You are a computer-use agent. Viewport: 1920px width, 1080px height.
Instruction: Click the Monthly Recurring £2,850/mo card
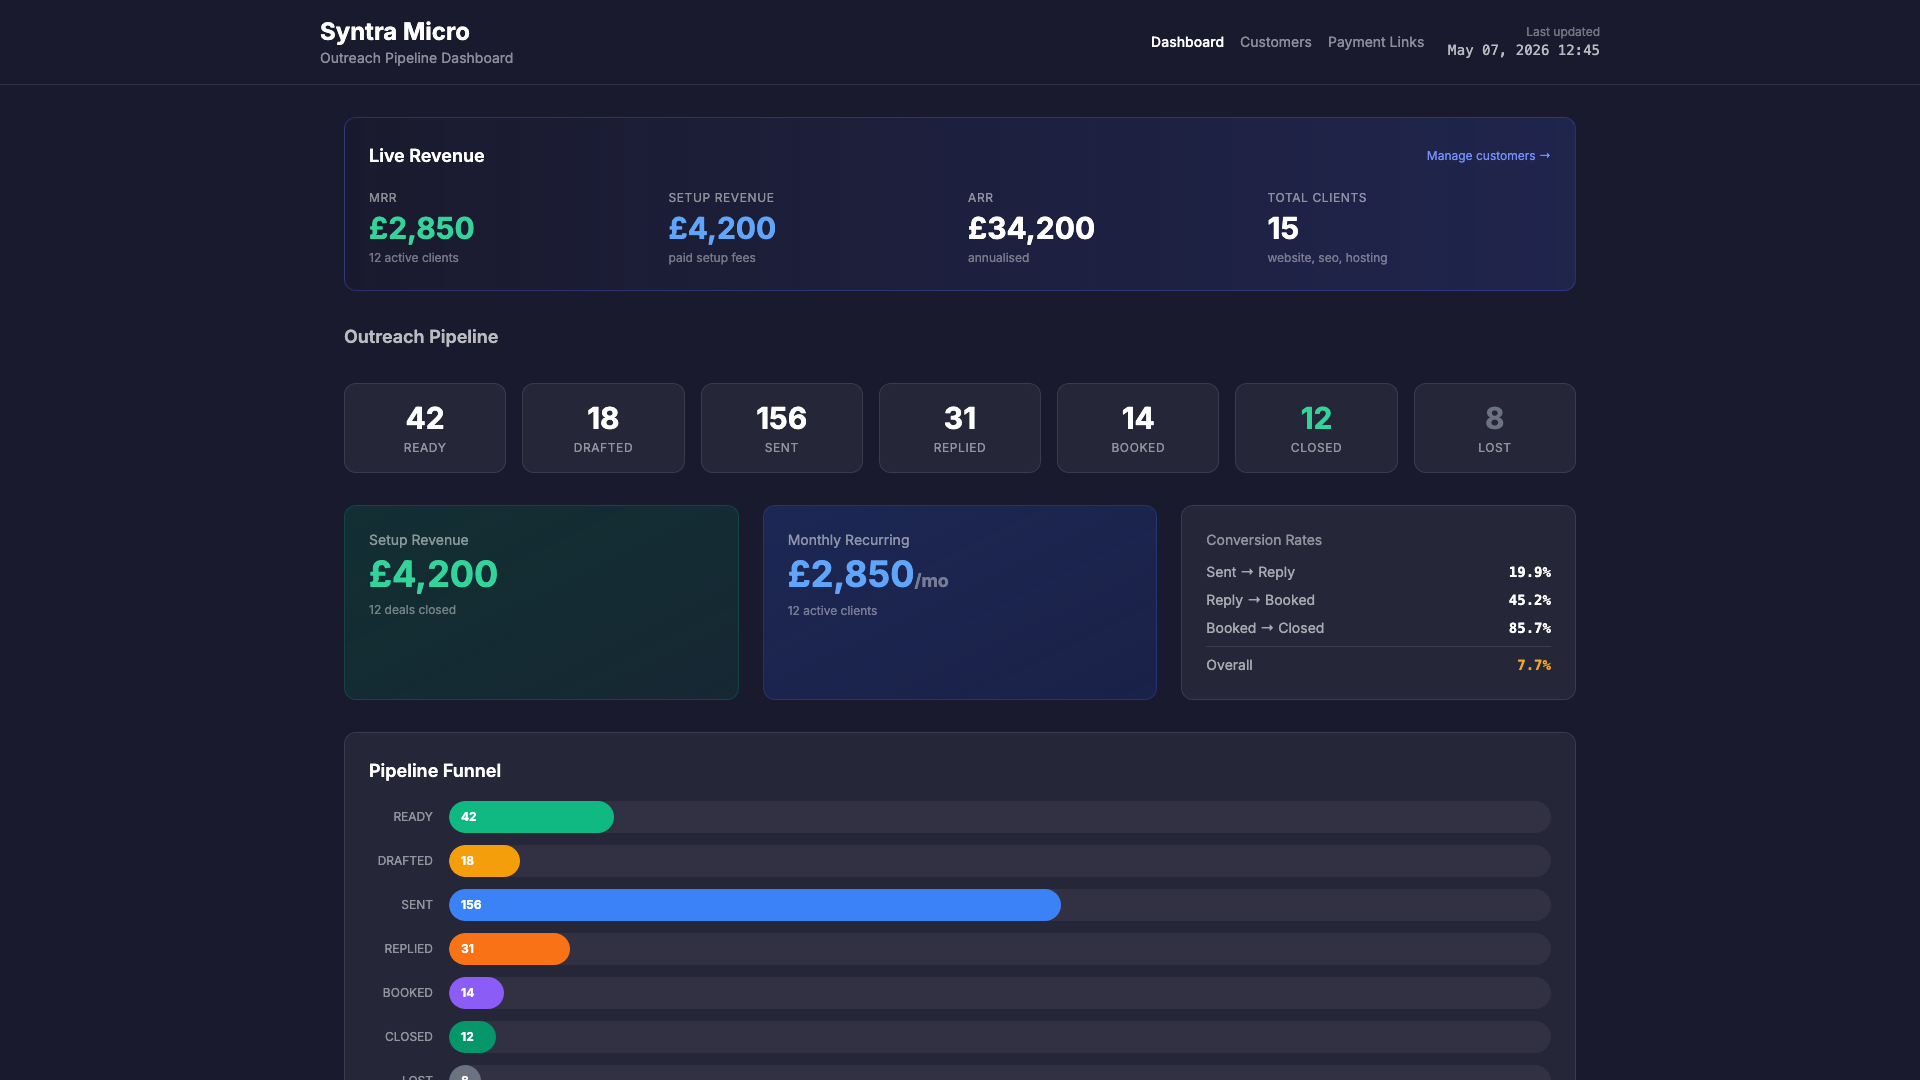(959, 602)
